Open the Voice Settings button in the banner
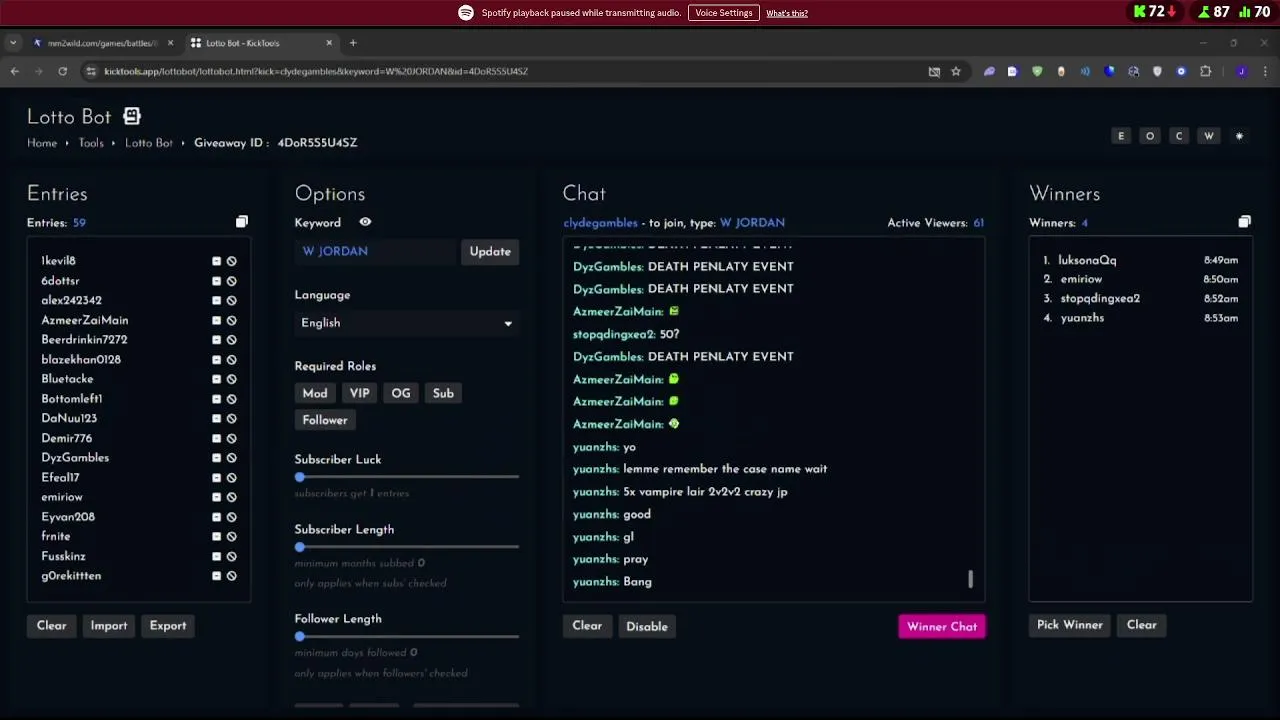 point(724,13)
